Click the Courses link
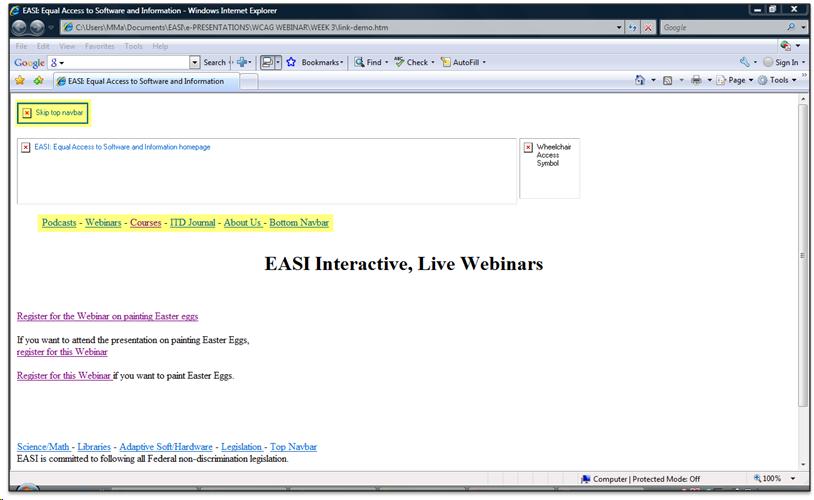Image resolution: width=814 pixels, height=500 pixels. [145, 223]
